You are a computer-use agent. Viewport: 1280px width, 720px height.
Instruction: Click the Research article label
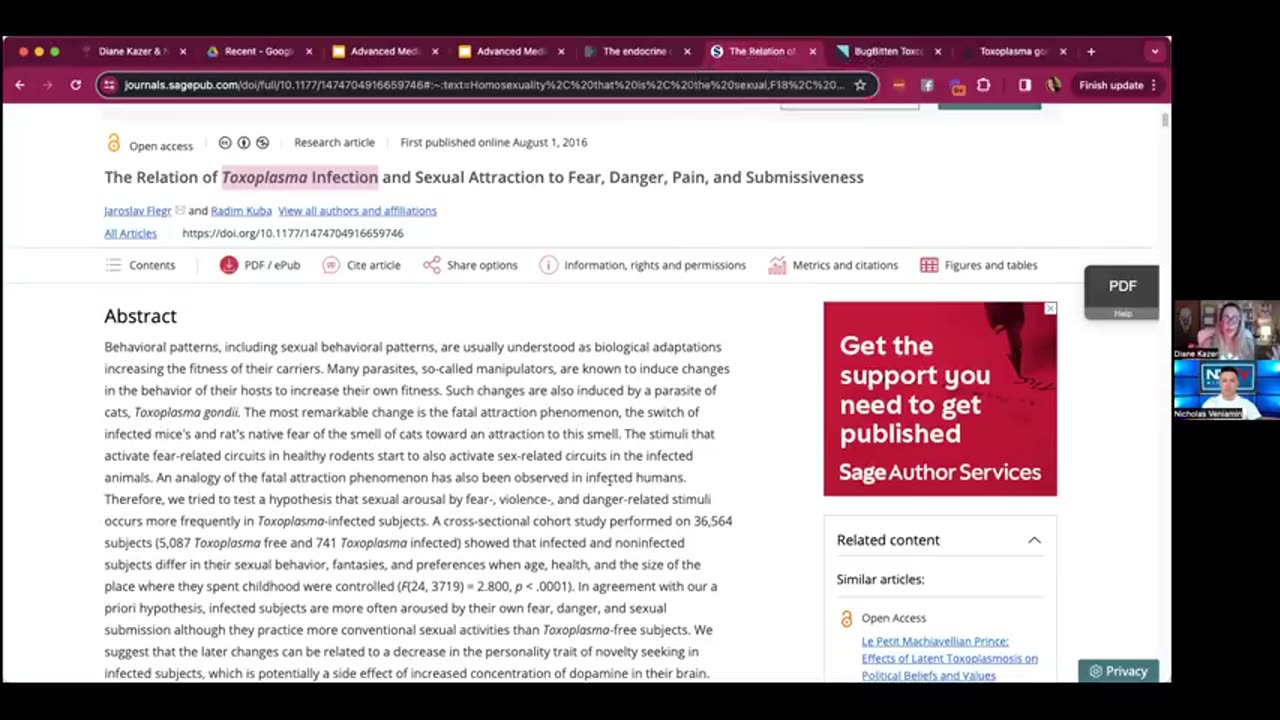tap(334, 143)
